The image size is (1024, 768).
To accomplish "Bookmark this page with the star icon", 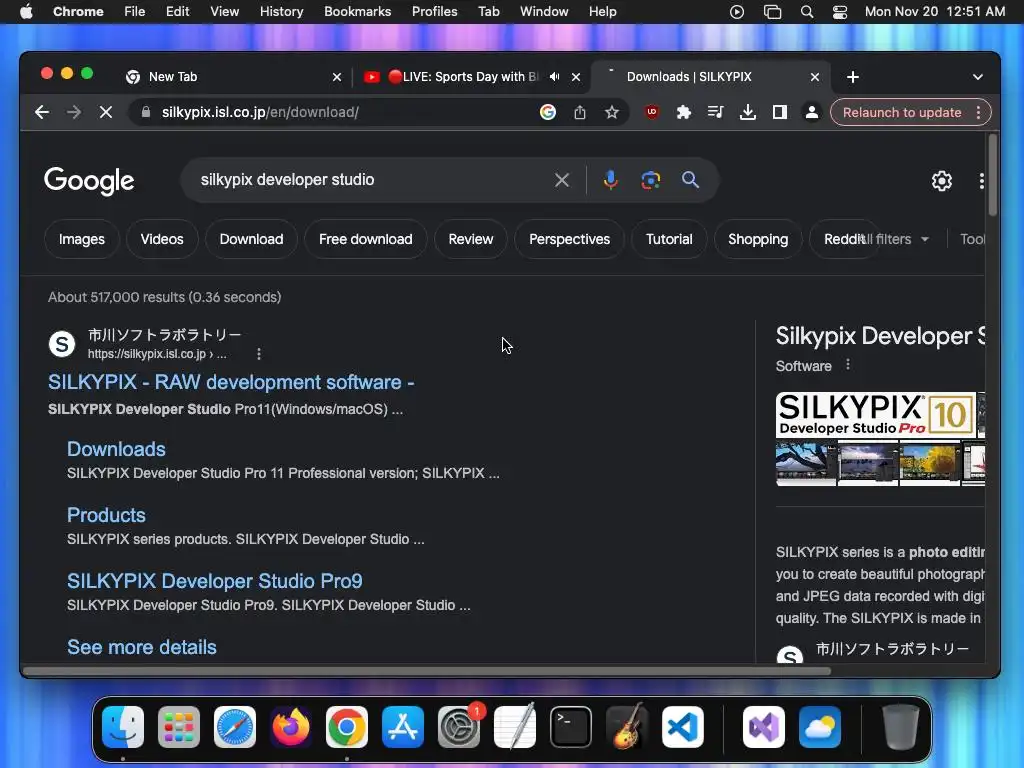I will click(611, 112).
